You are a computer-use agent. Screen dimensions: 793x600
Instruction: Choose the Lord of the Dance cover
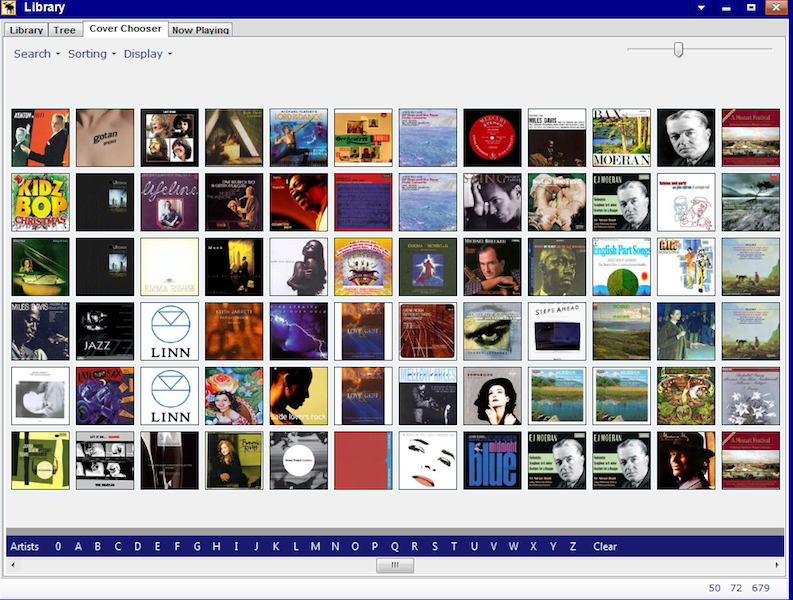(x=298, y=138)
